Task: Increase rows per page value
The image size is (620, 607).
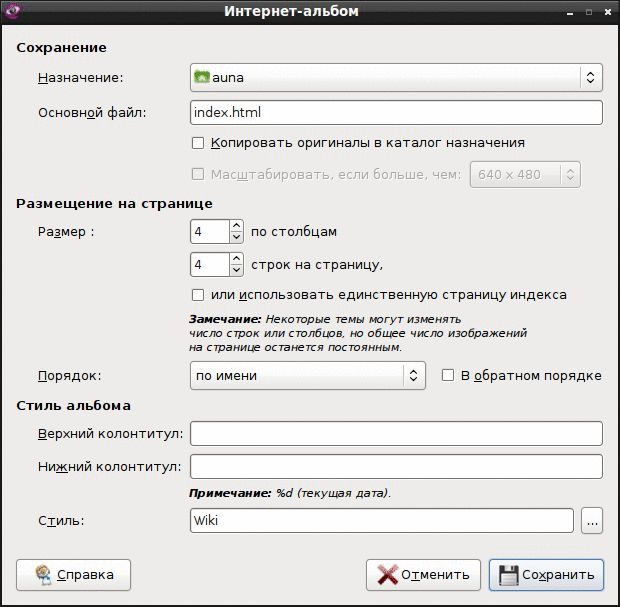Action: [x=236, y=259]
